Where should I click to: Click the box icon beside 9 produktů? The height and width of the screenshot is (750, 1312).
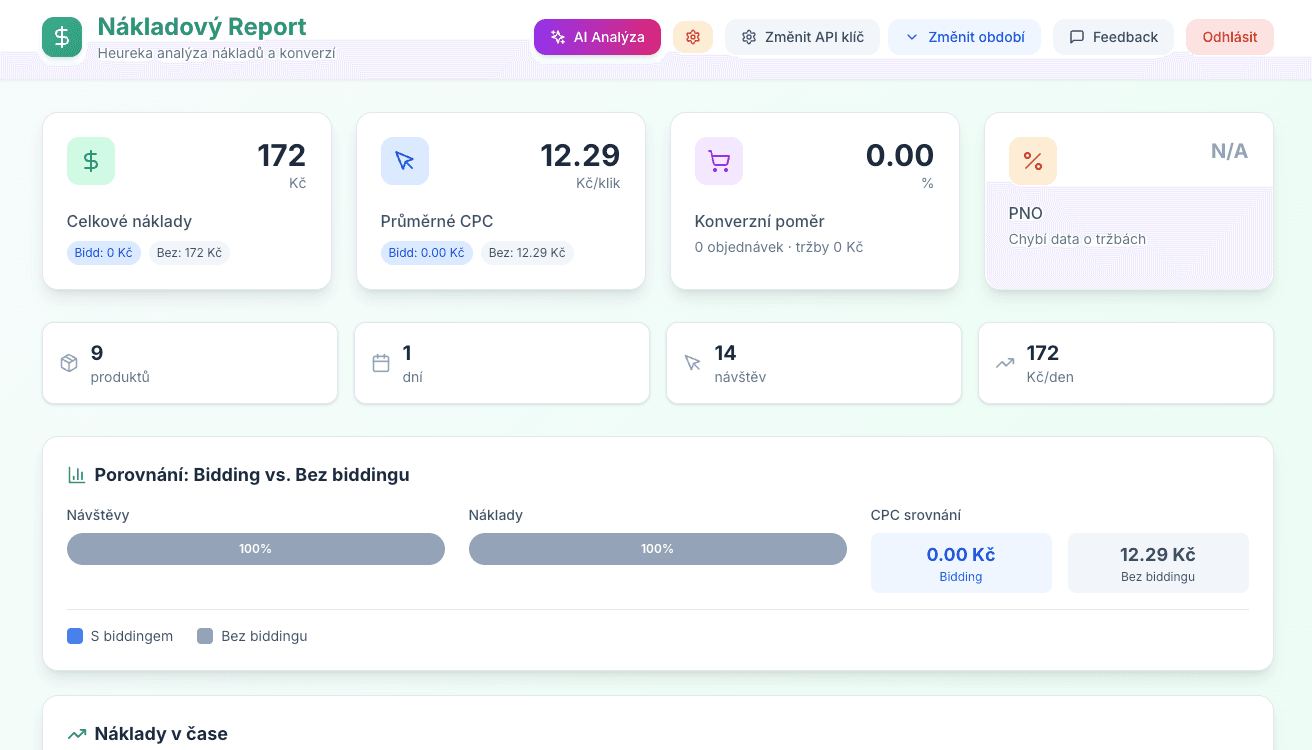(x=69, y=363)
